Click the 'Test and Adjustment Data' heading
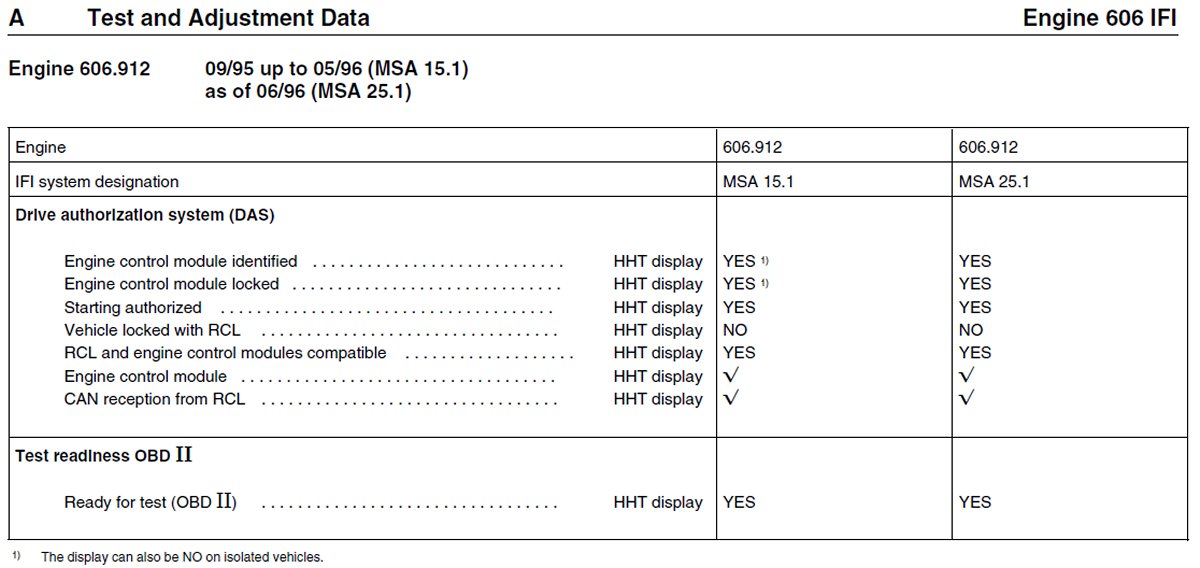Viewport: 1200px width, 568px height. (228, 17)
